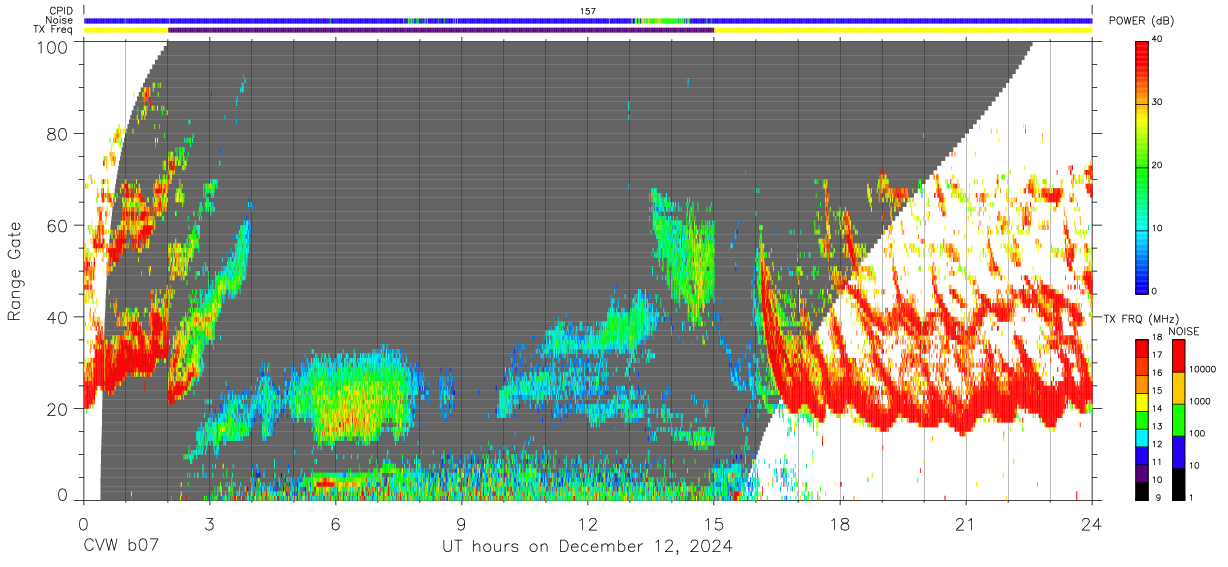Click the 20 tick on power scale

click(1157, 166)
